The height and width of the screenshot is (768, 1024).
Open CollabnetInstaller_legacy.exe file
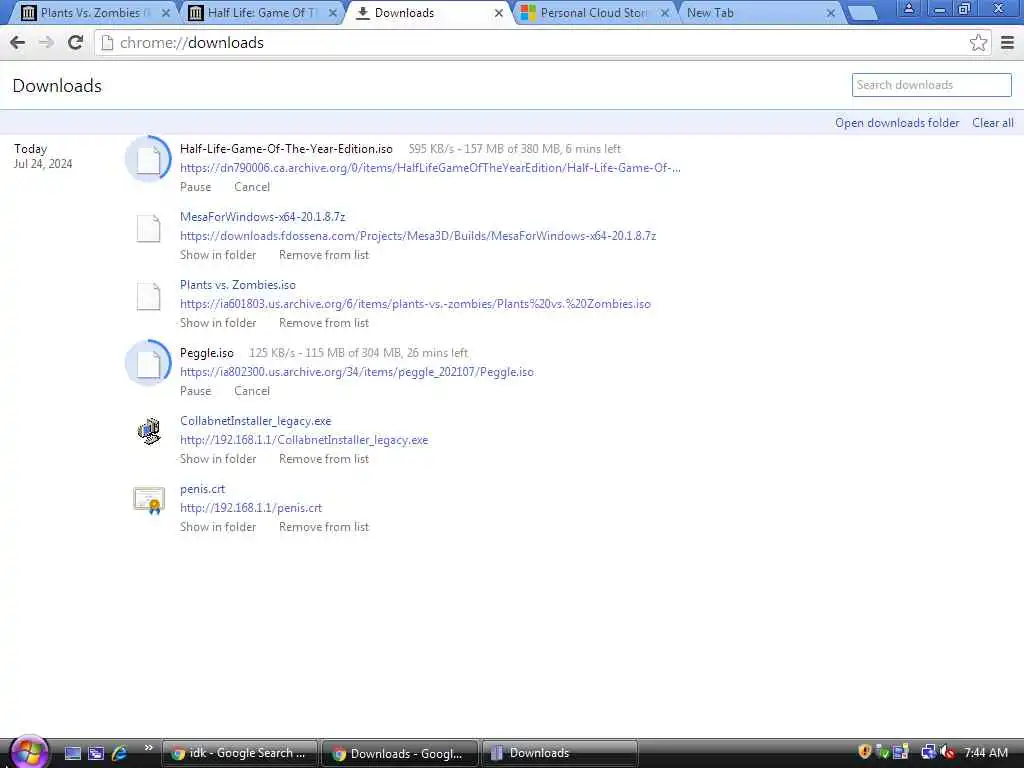[x=255, y=421]
